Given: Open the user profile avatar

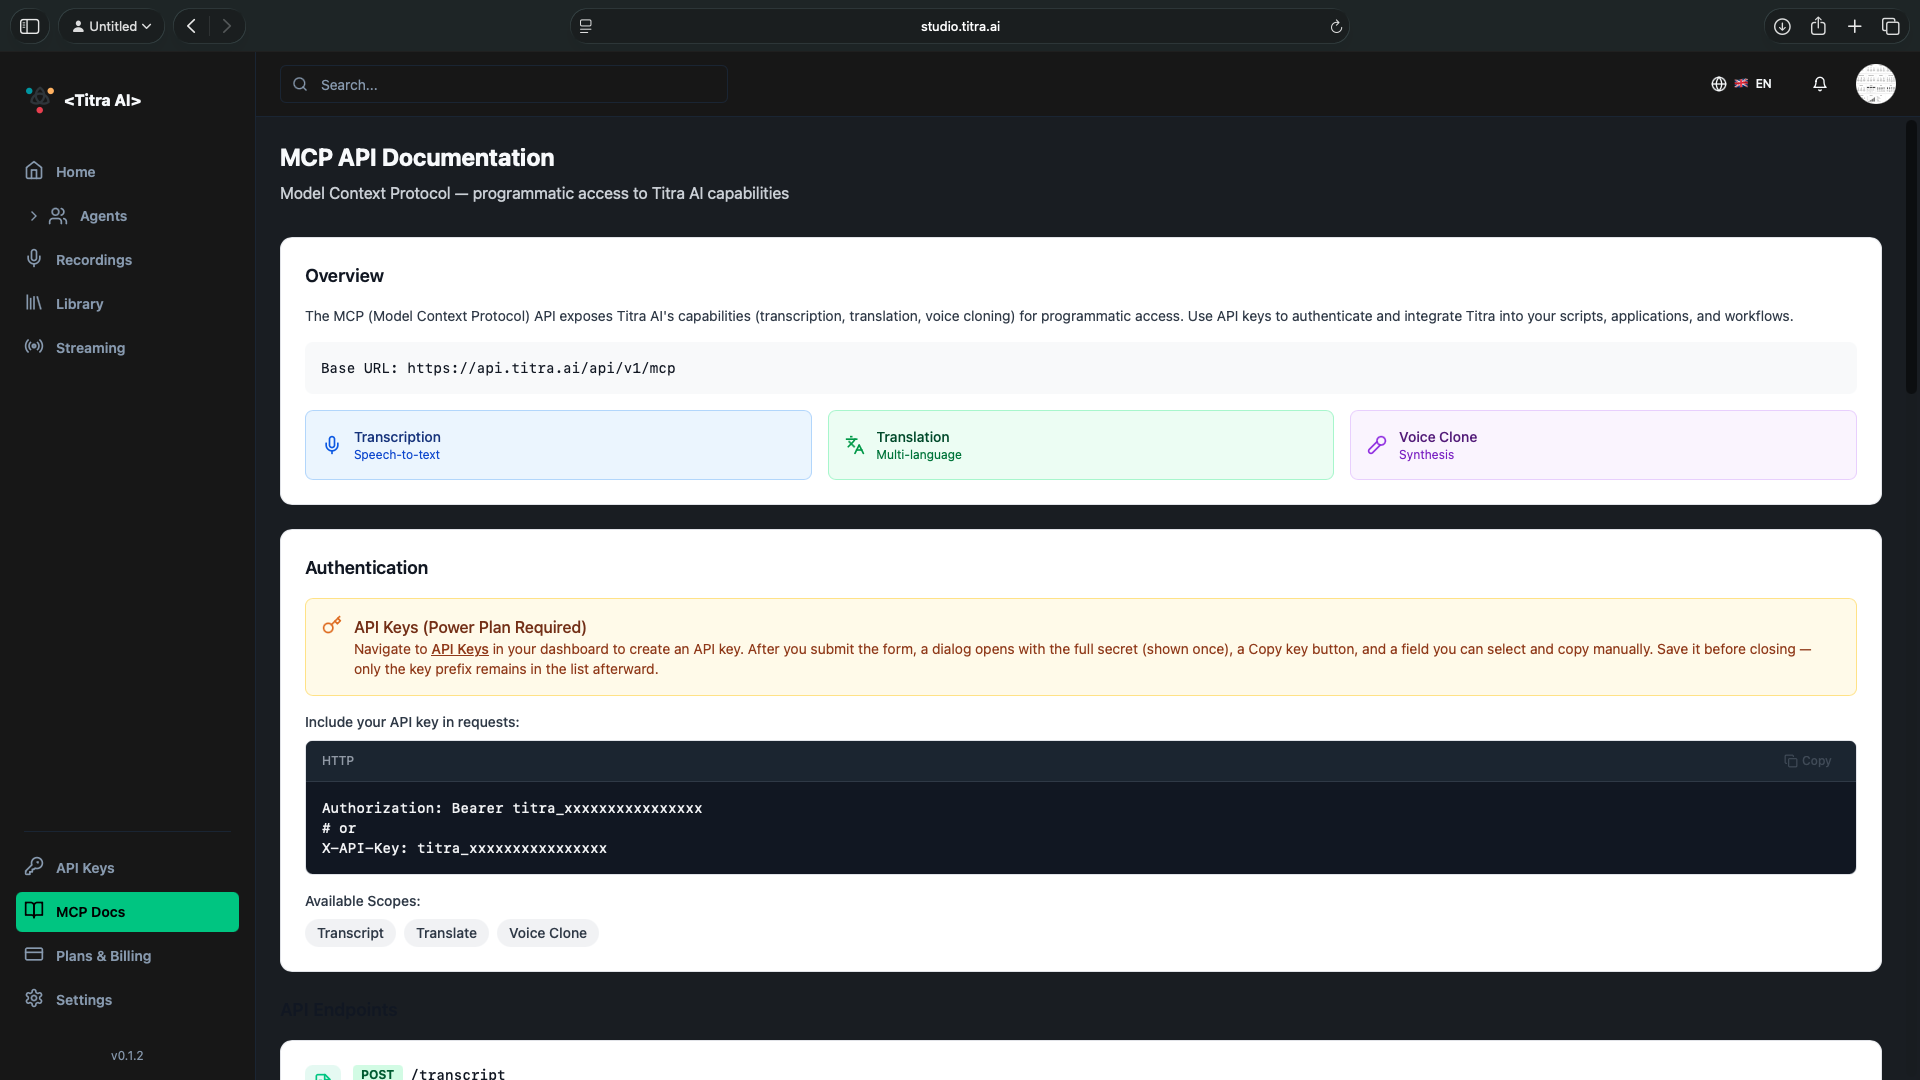Looking at the screenshot, I should tap(1876, 84).
